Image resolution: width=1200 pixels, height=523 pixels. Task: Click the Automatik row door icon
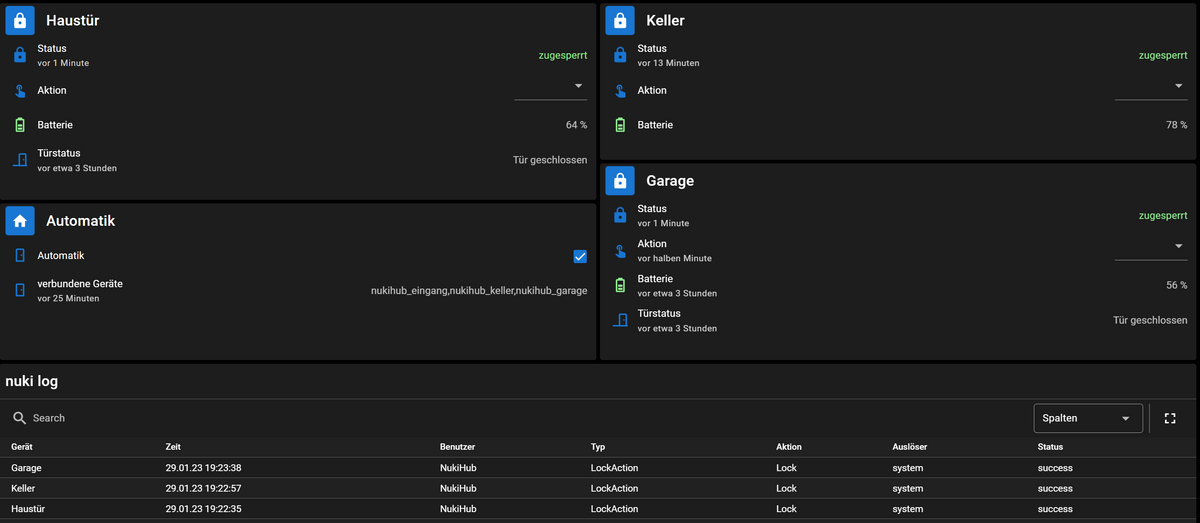pyautogui.click(x=20, y=256)
